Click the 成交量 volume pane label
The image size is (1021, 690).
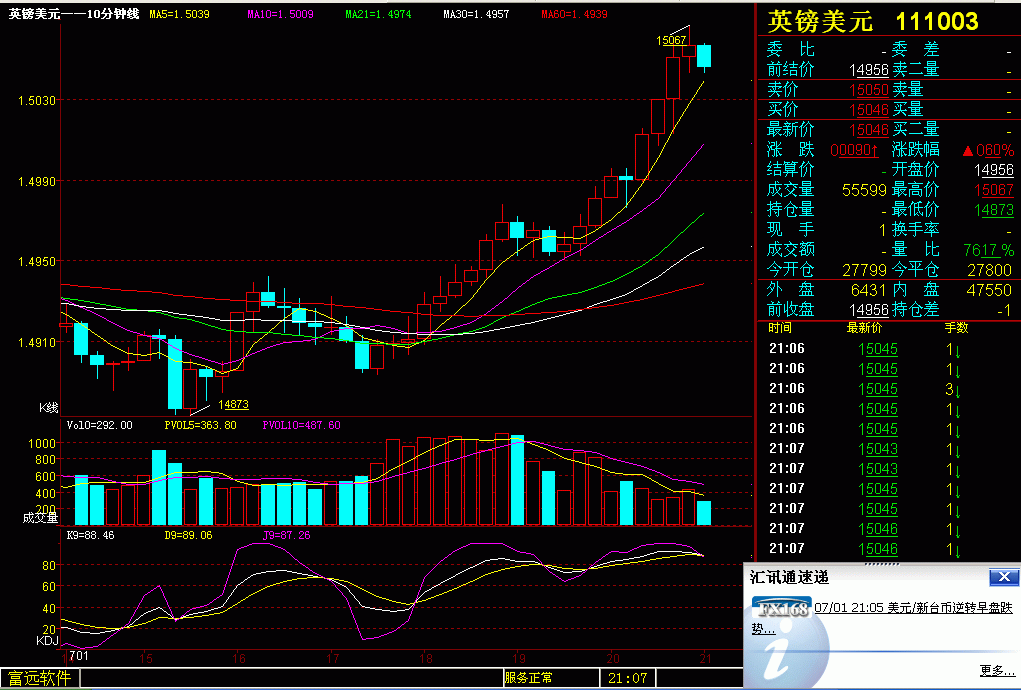coord(40,518)
